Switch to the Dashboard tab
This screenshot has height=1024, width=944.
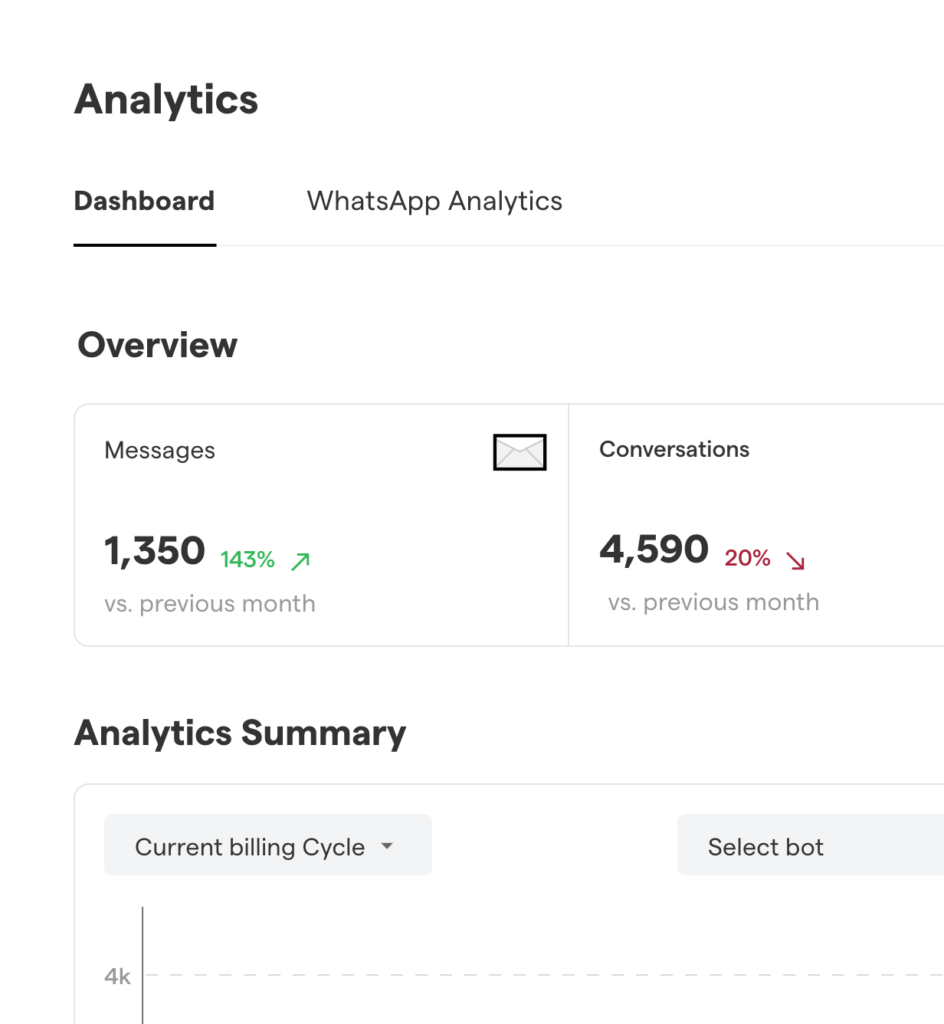[x=144, y=201]
